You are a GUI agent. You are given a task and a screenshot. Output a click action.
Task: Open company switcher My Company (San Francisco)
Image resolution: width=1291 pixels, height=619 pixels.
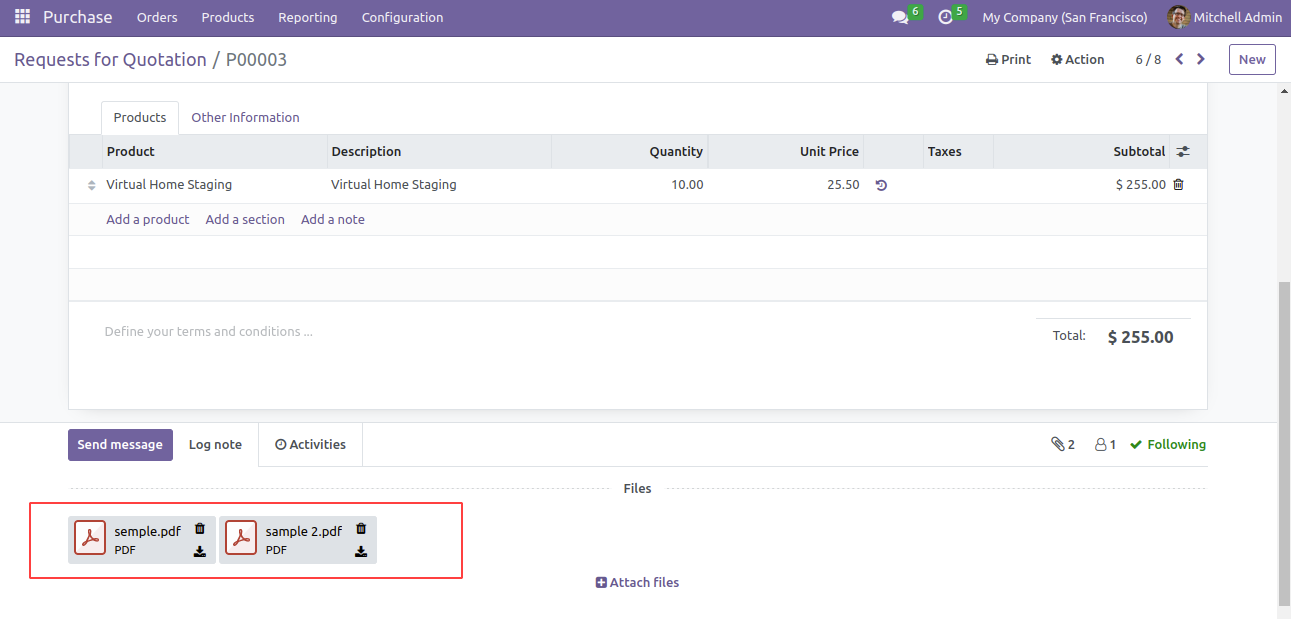[x=1065, y=17]
